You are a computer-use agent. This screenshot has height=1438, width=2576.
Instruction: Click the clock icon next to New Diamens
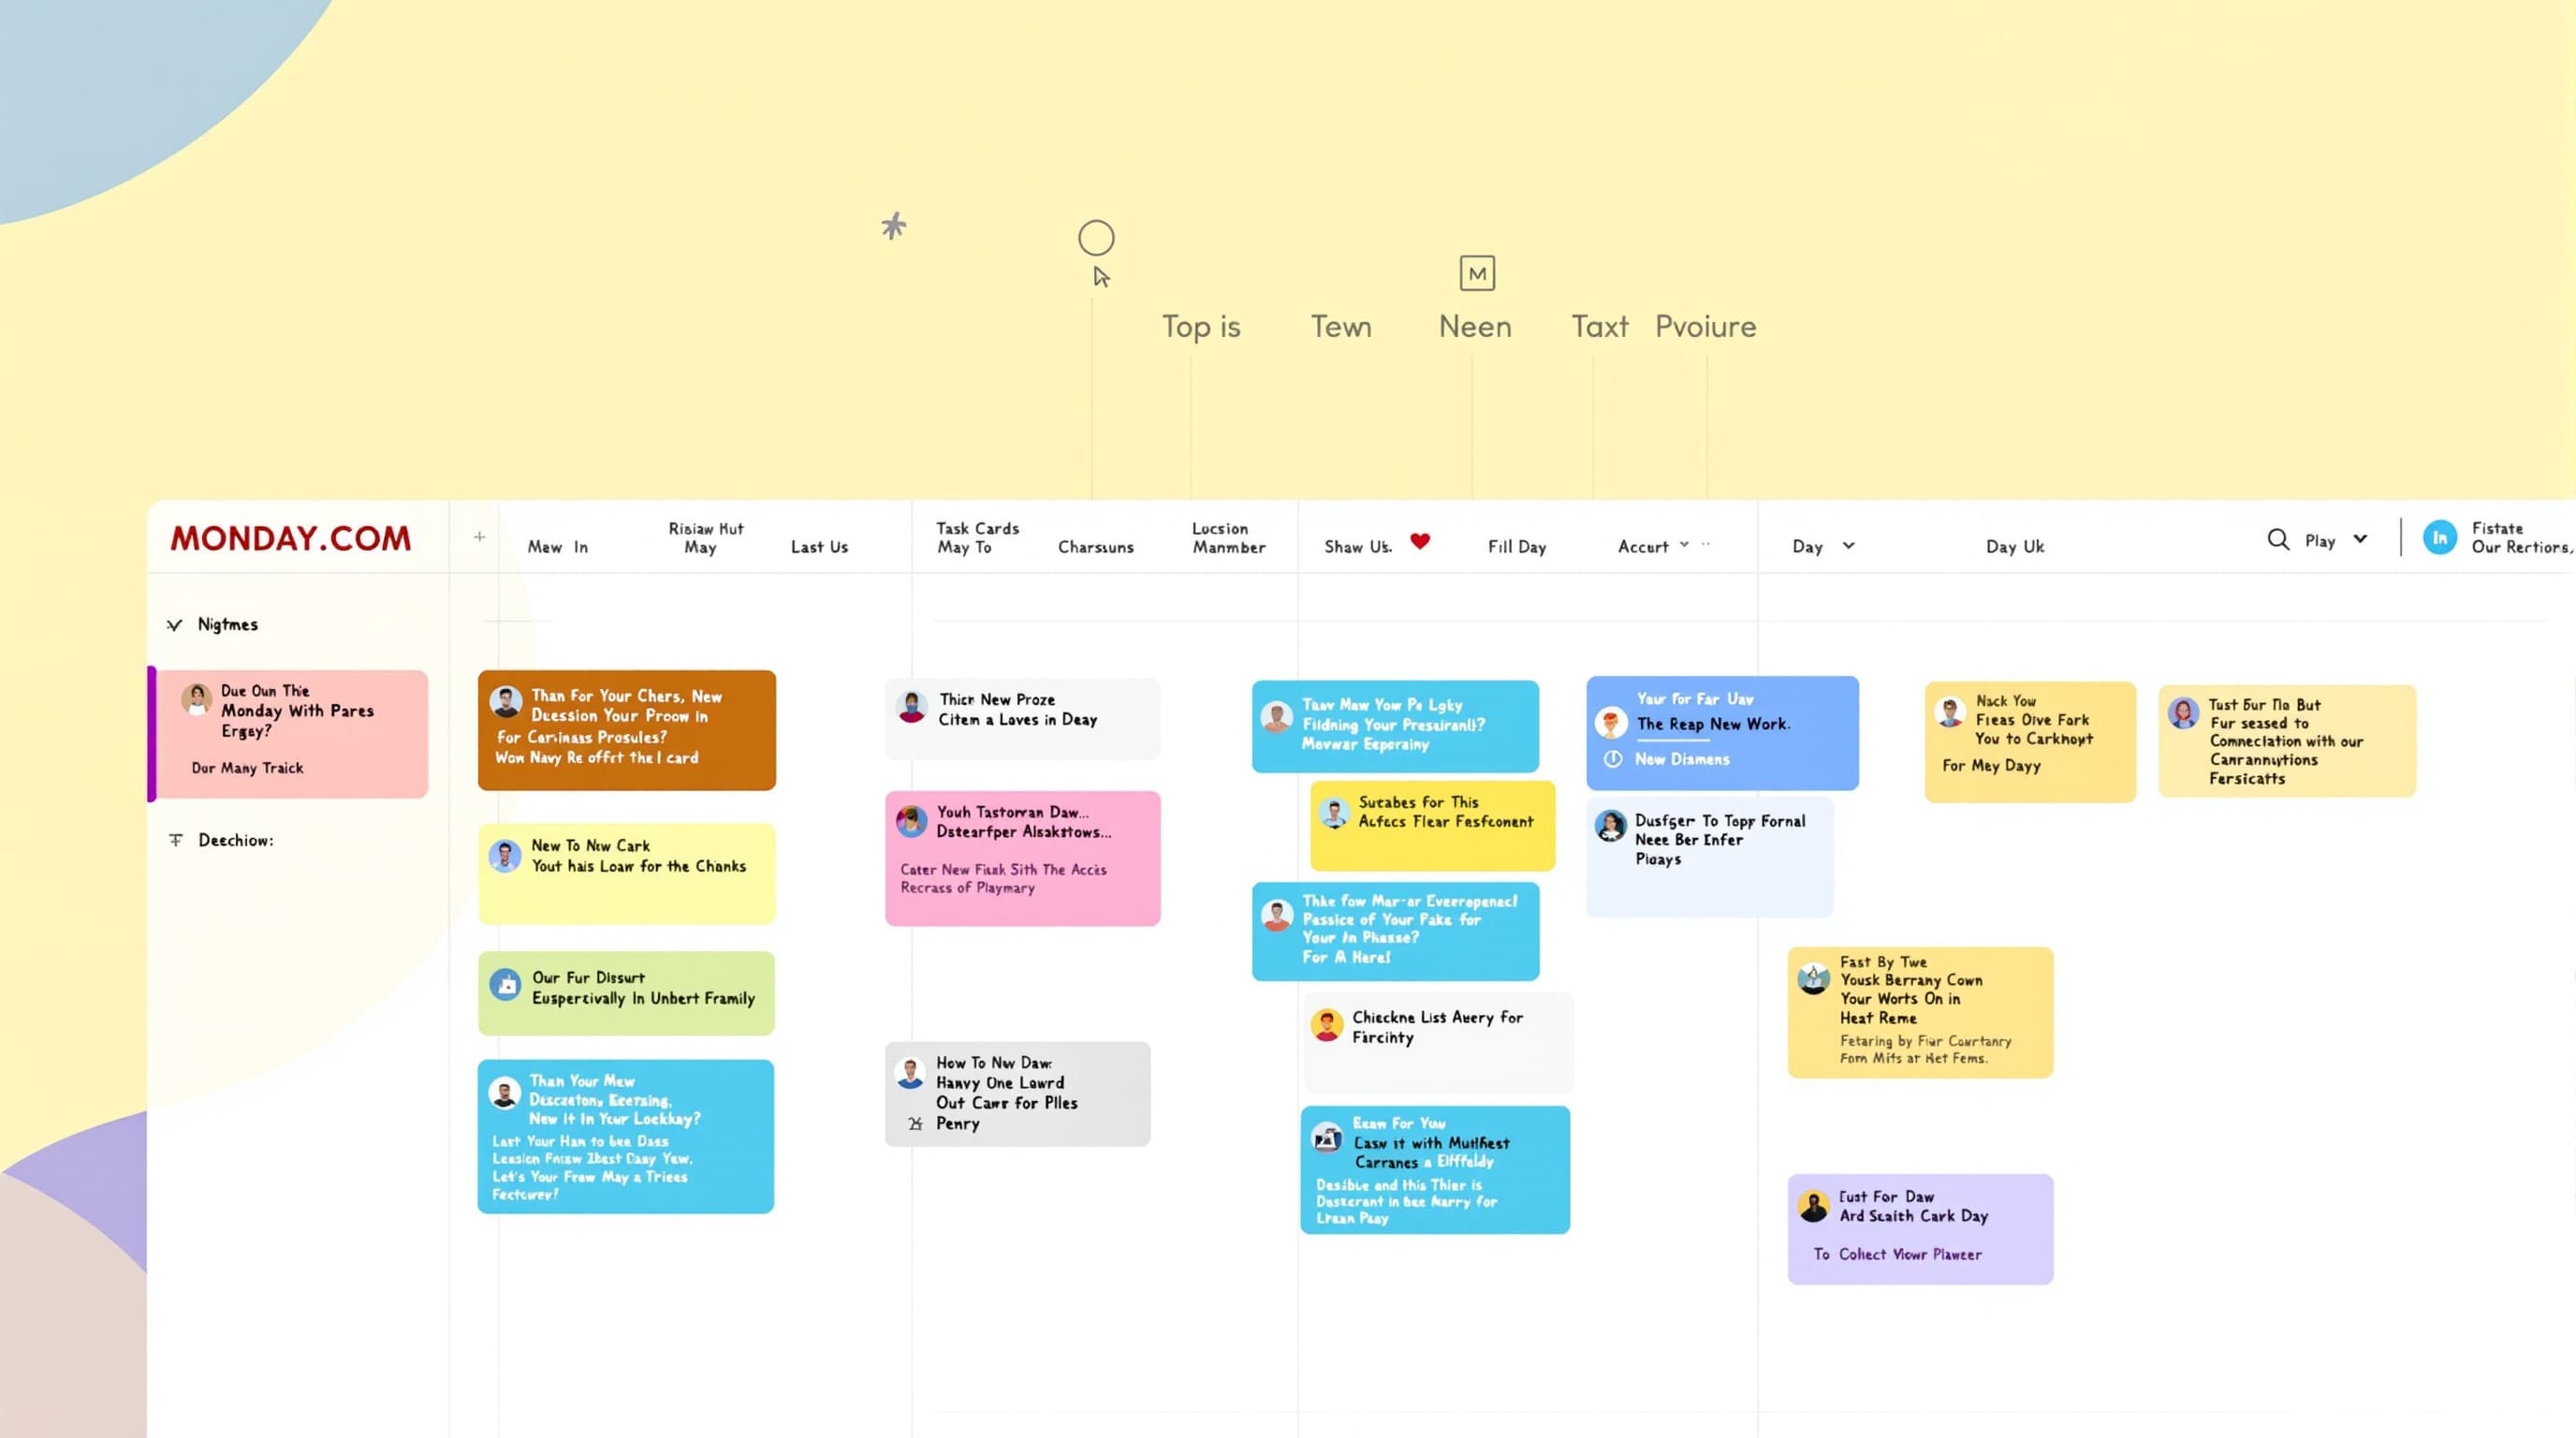[x=1613, y=759]
